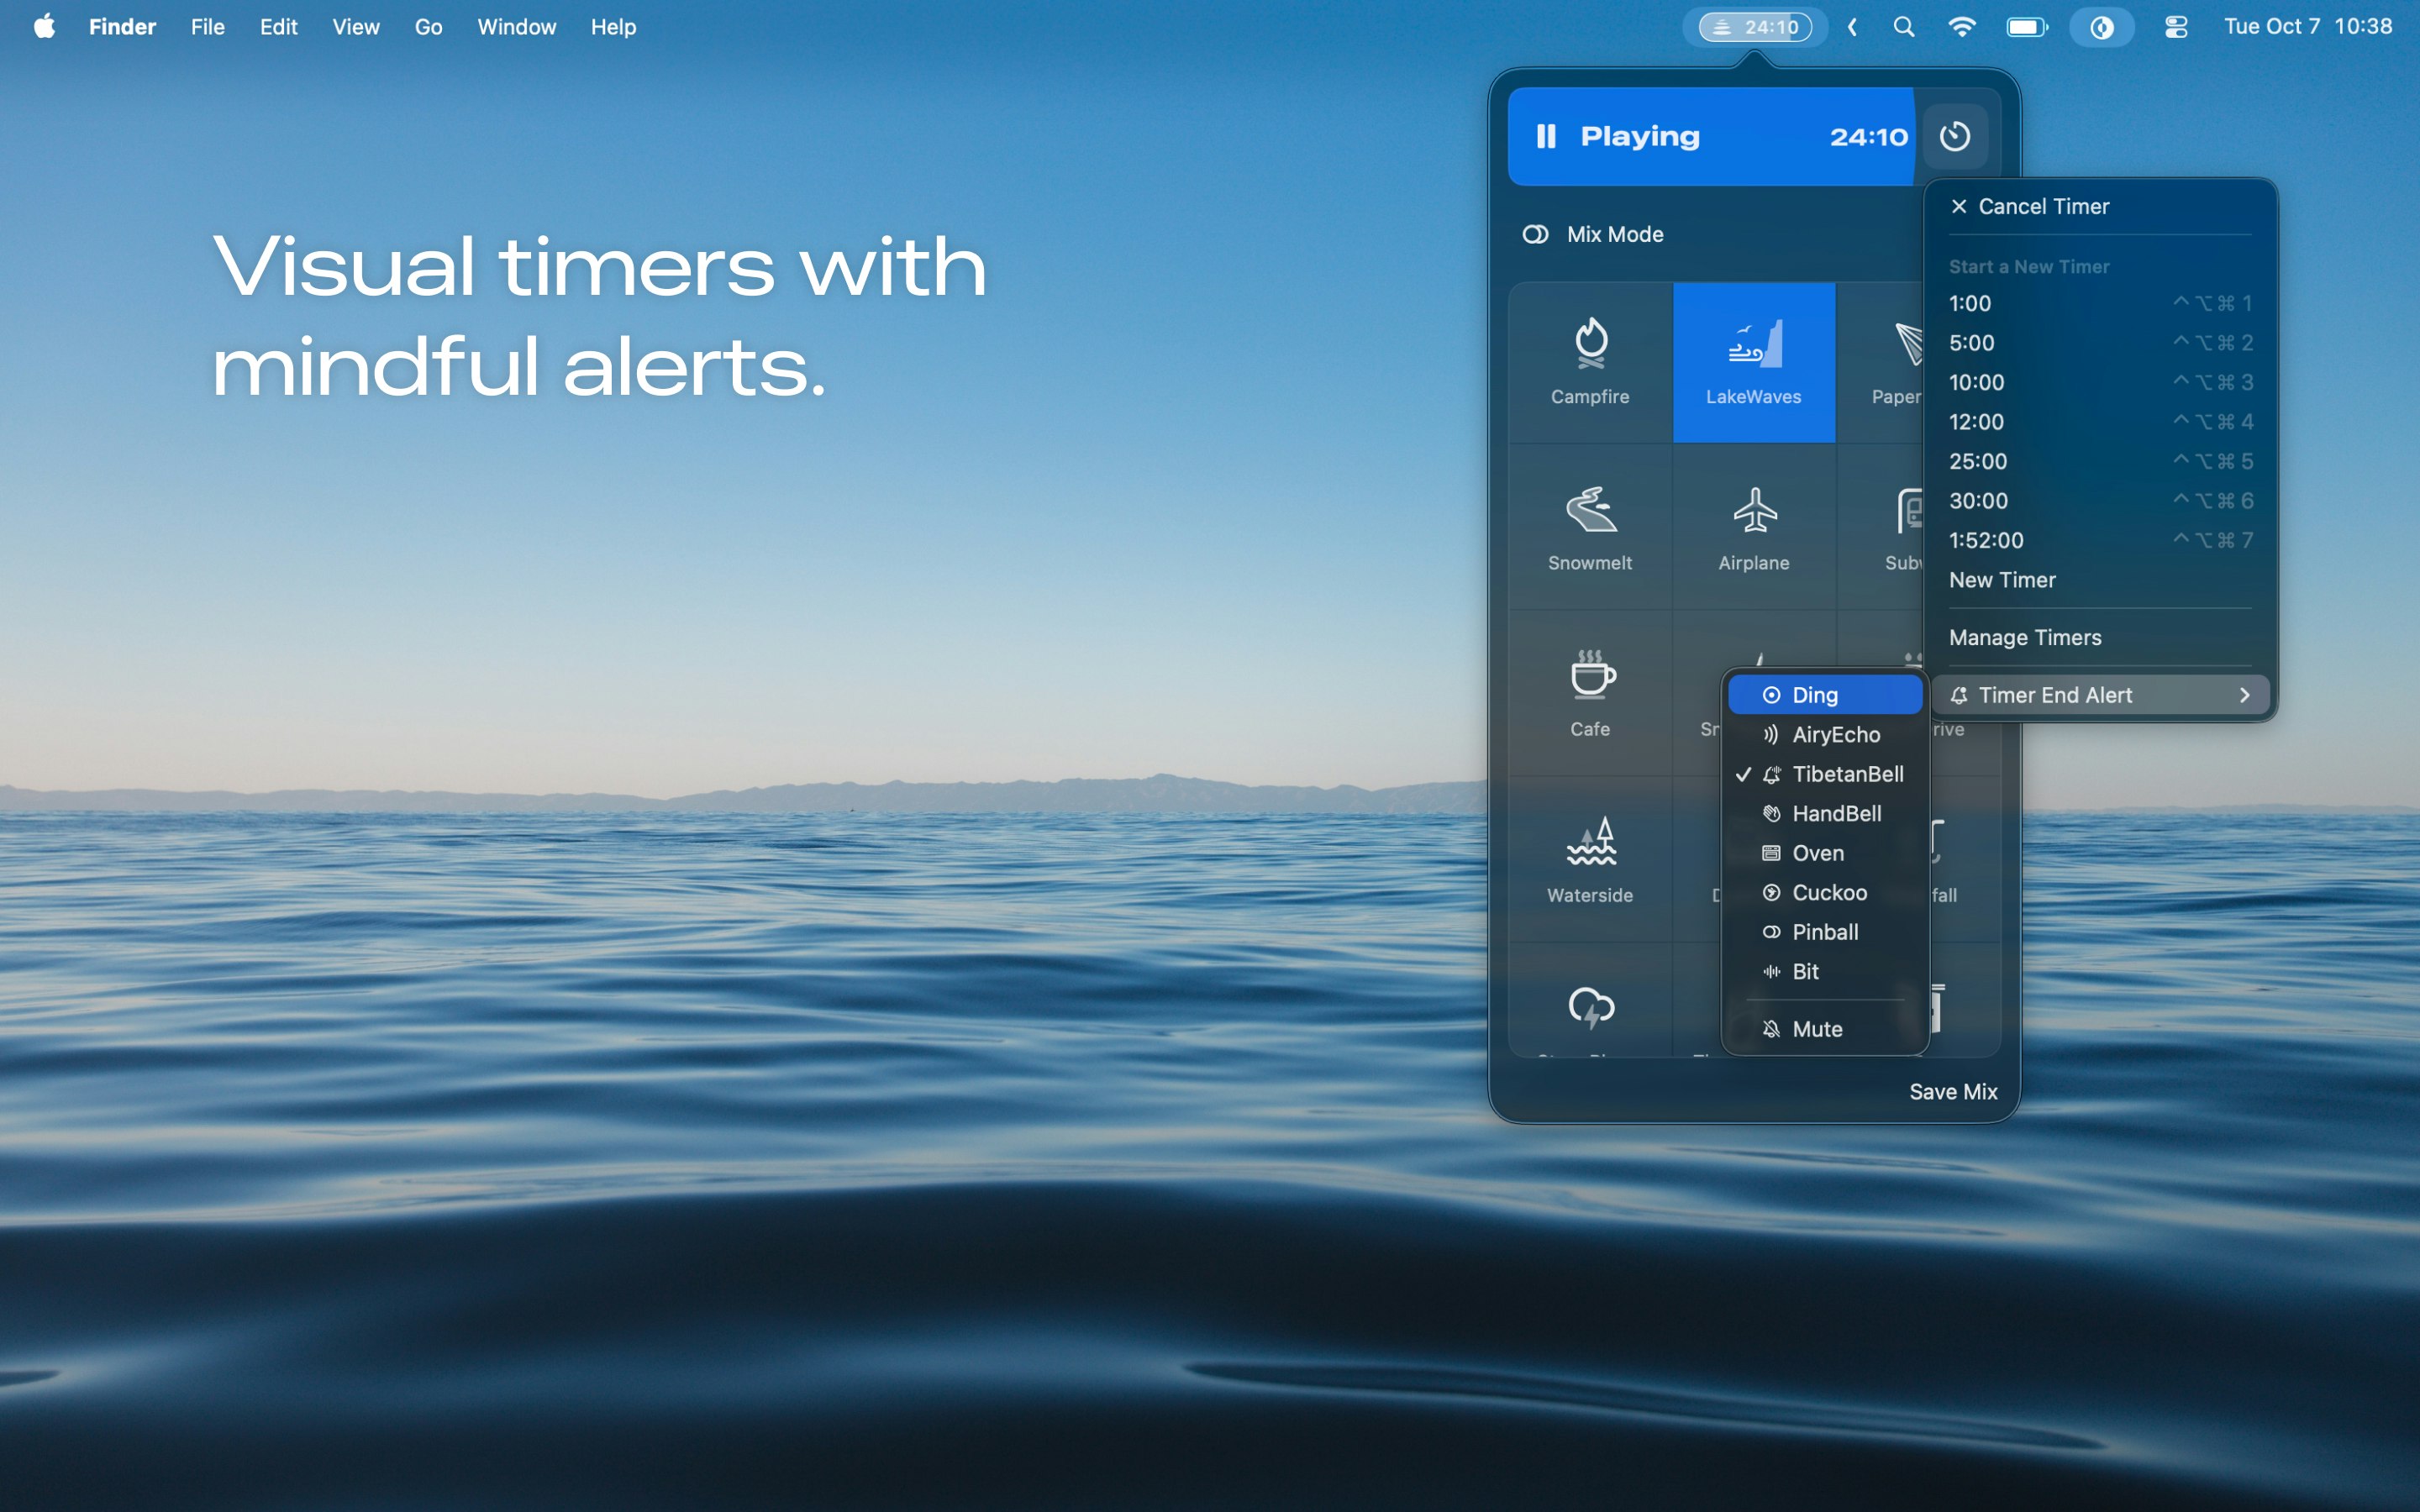Open Manage Timers
2420x1512 pixels.
(2025, 637)
